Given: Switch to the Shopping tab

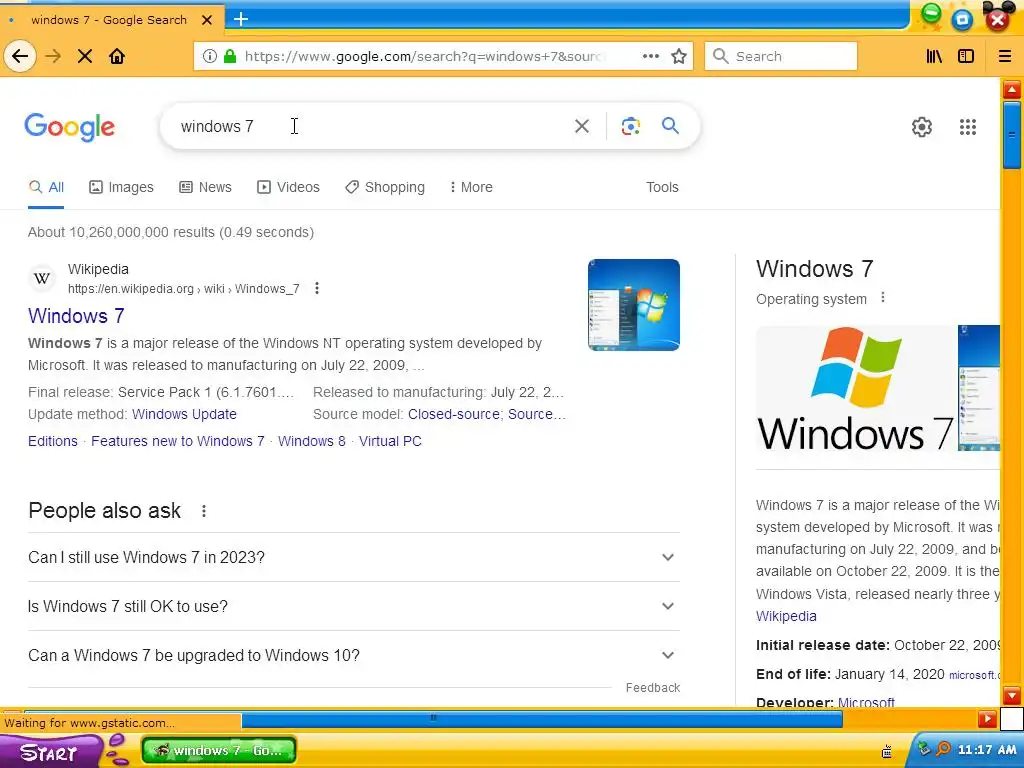Looking at the screenshot, I should [385, 187].
